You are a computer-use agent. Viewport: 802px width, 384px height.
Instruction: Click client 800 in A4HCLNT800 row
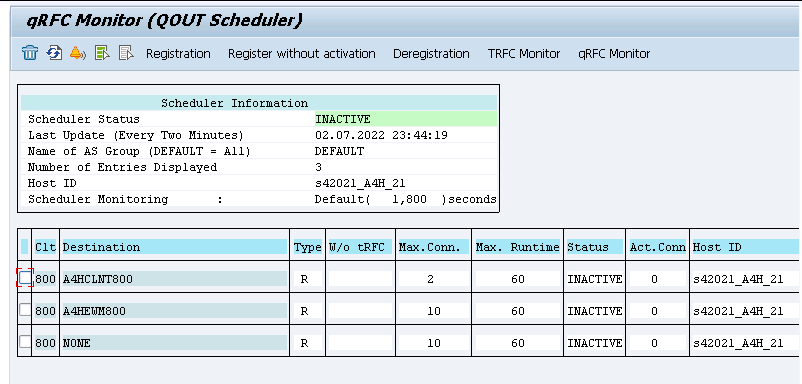46,279
